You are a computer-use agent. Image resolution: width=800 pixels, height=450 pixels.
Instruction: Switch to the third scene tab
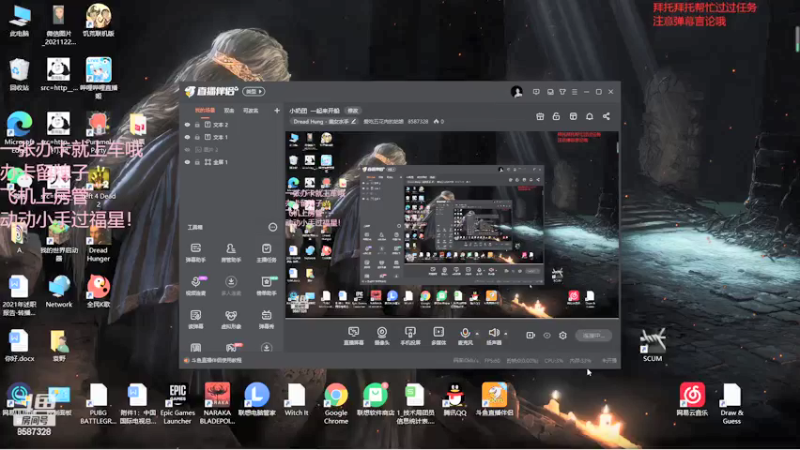(251, 110)
